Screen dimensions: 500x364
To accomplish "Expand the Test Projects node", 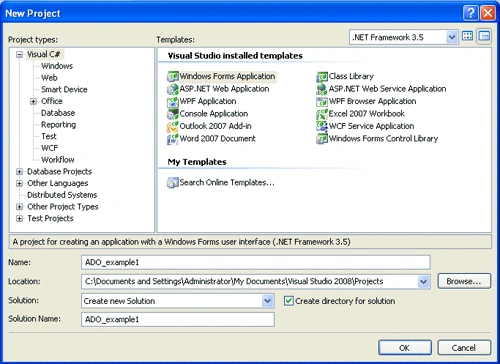I will (19, 219).
